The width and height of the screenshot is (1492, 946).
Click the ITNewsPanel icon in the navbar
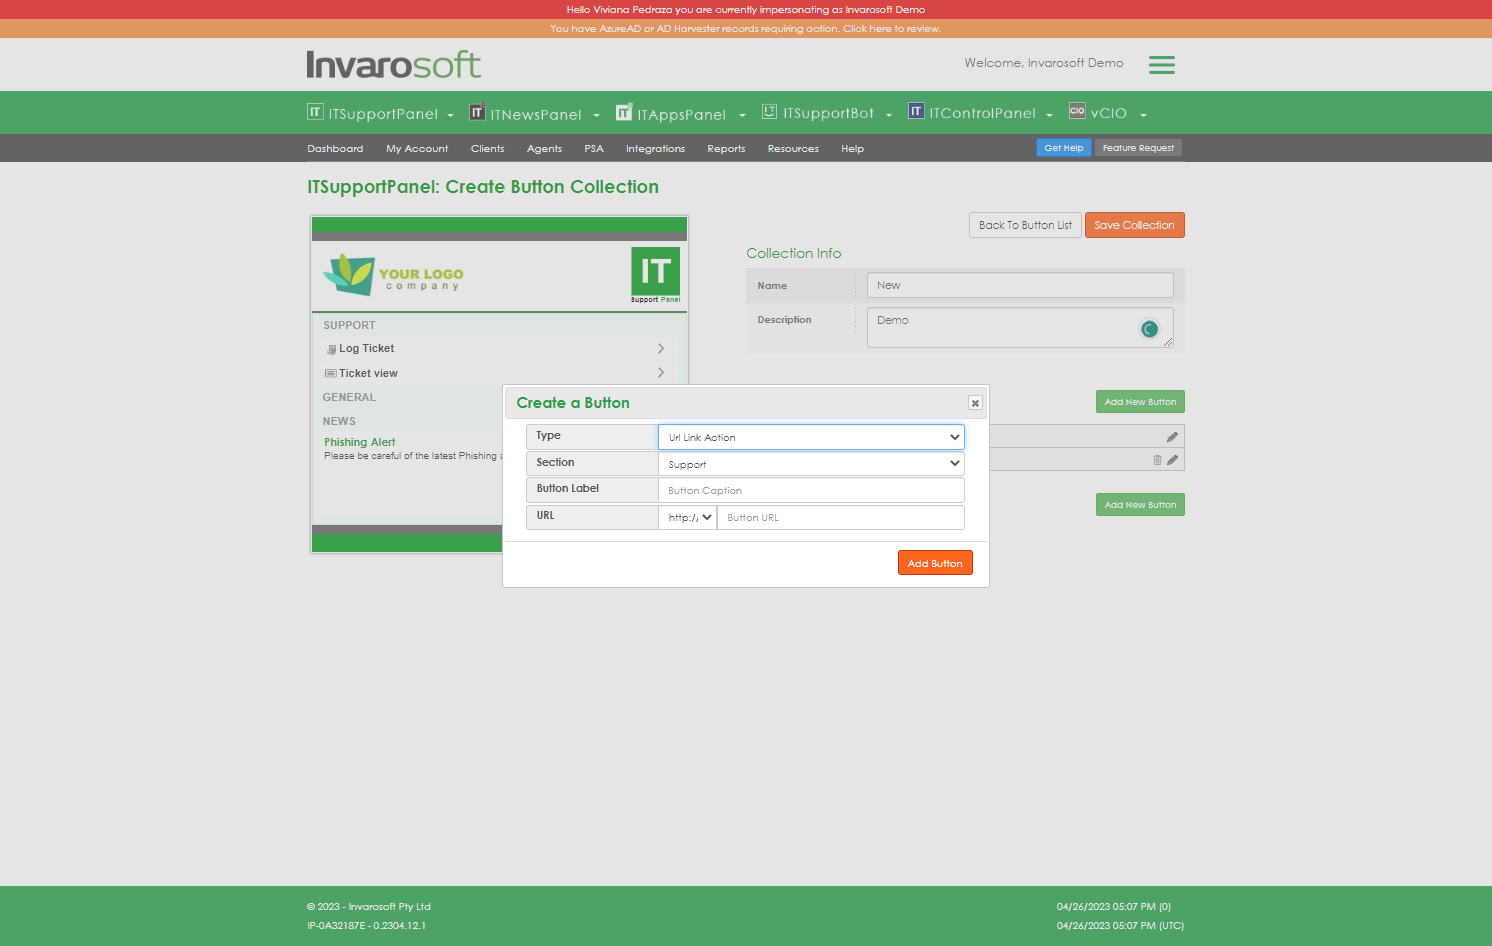point(477,112)
